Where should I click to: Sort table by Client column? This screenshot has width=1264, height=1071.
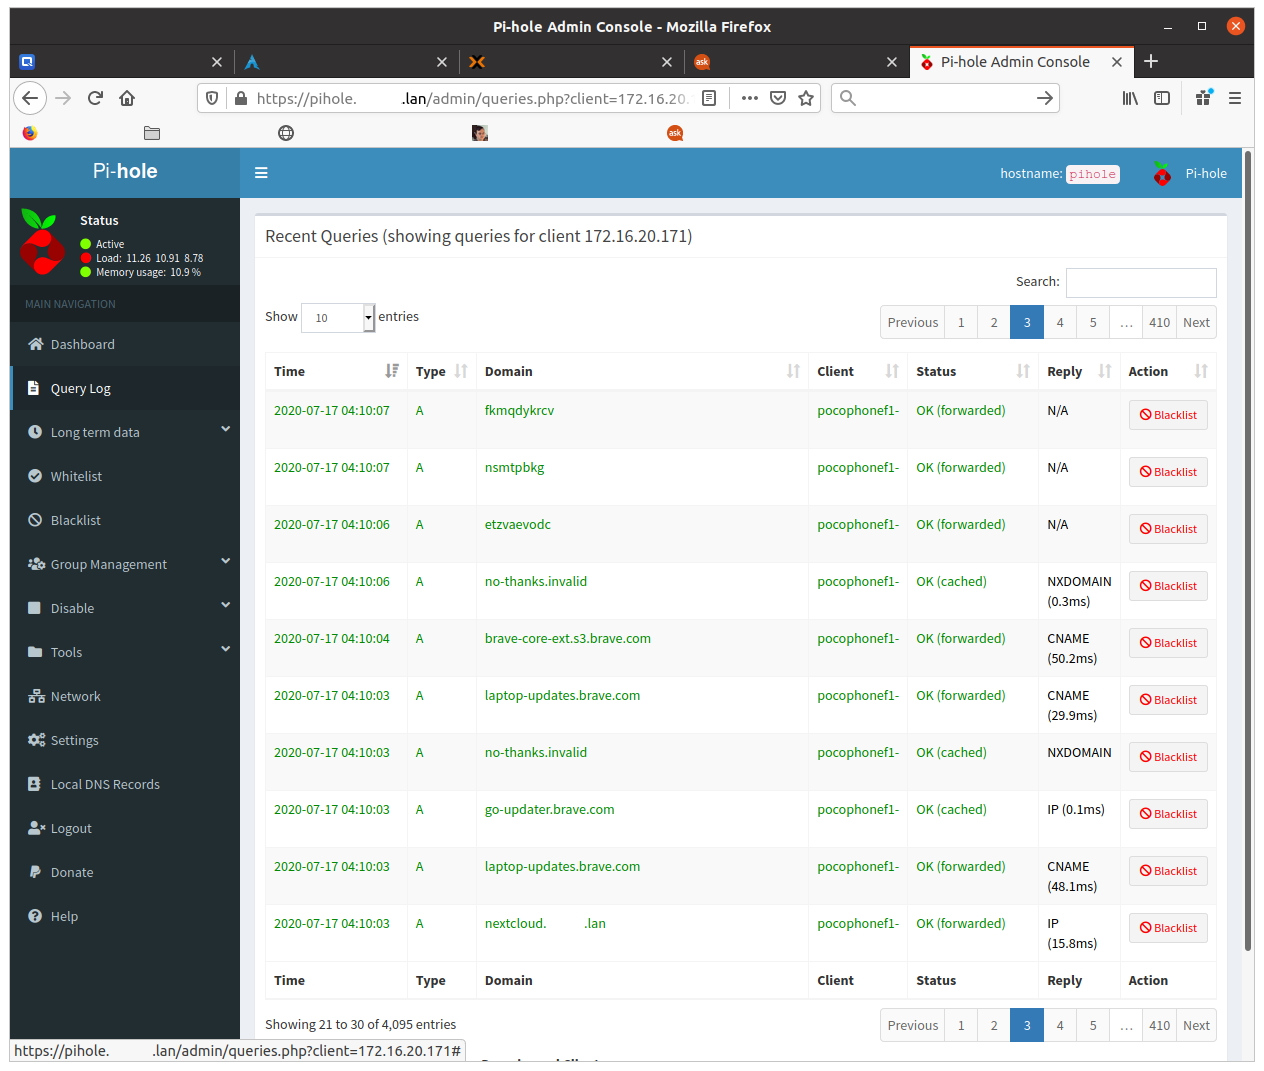tap(857, 371)
